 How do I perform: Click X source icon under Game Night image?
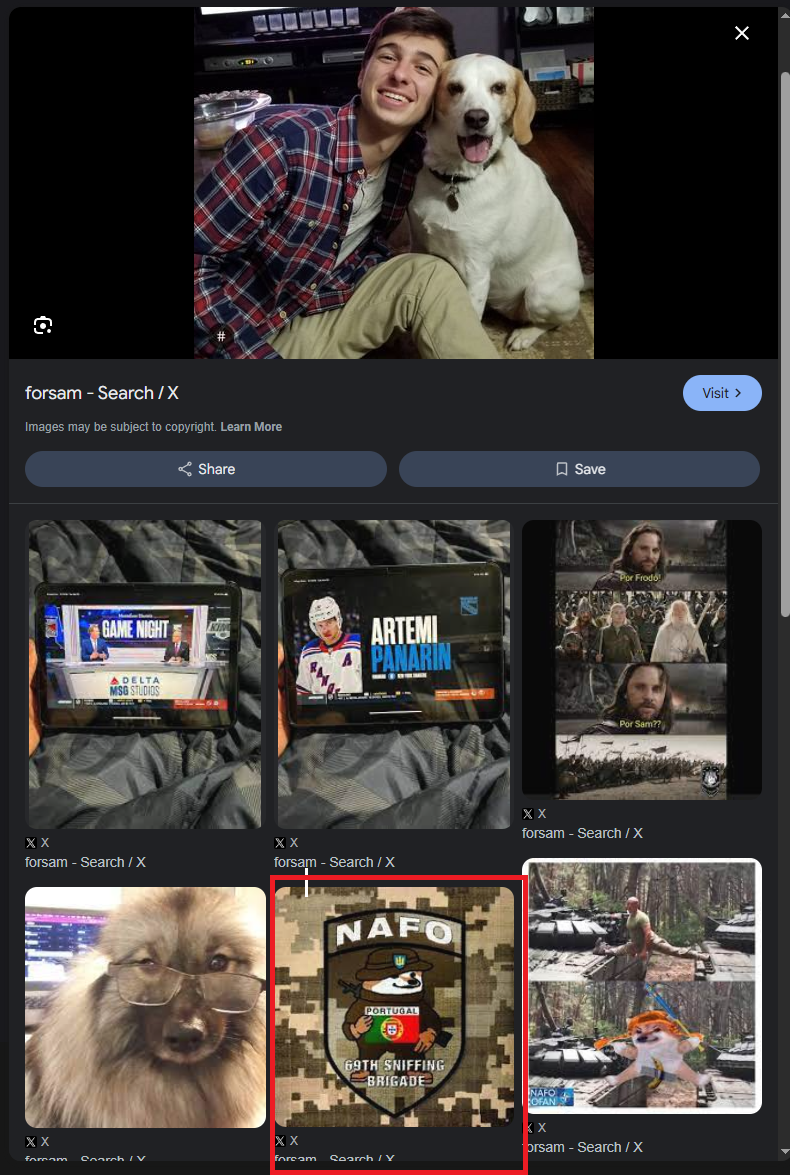click(x=31, y=843)
